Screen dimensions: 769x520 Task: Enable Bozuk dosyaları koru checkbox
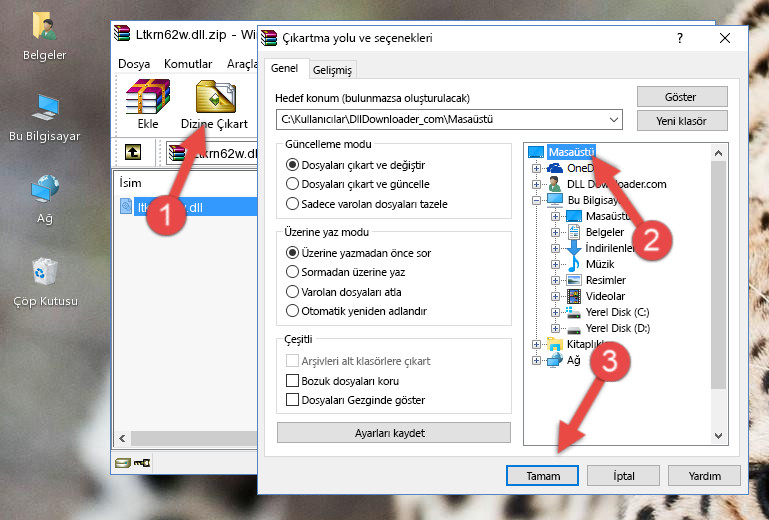pos(292,381)
